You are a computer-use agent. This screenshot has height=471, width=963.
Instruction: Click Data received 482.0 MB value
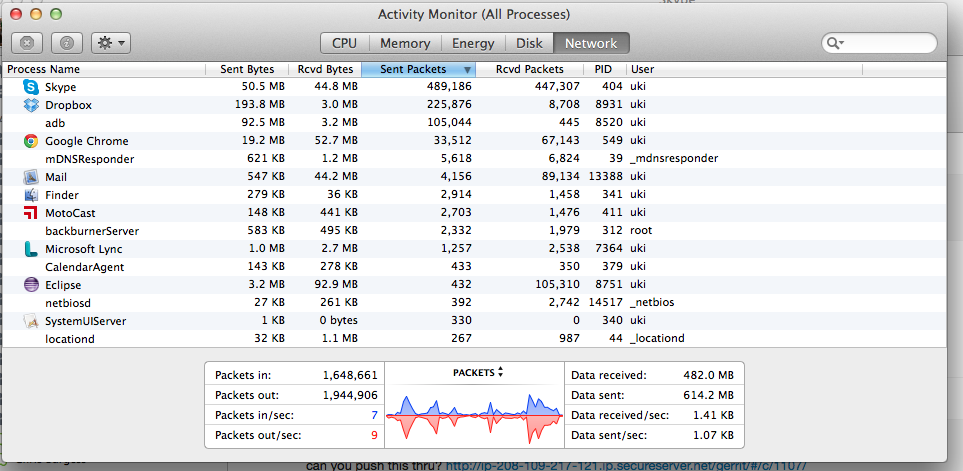point(708,375)
